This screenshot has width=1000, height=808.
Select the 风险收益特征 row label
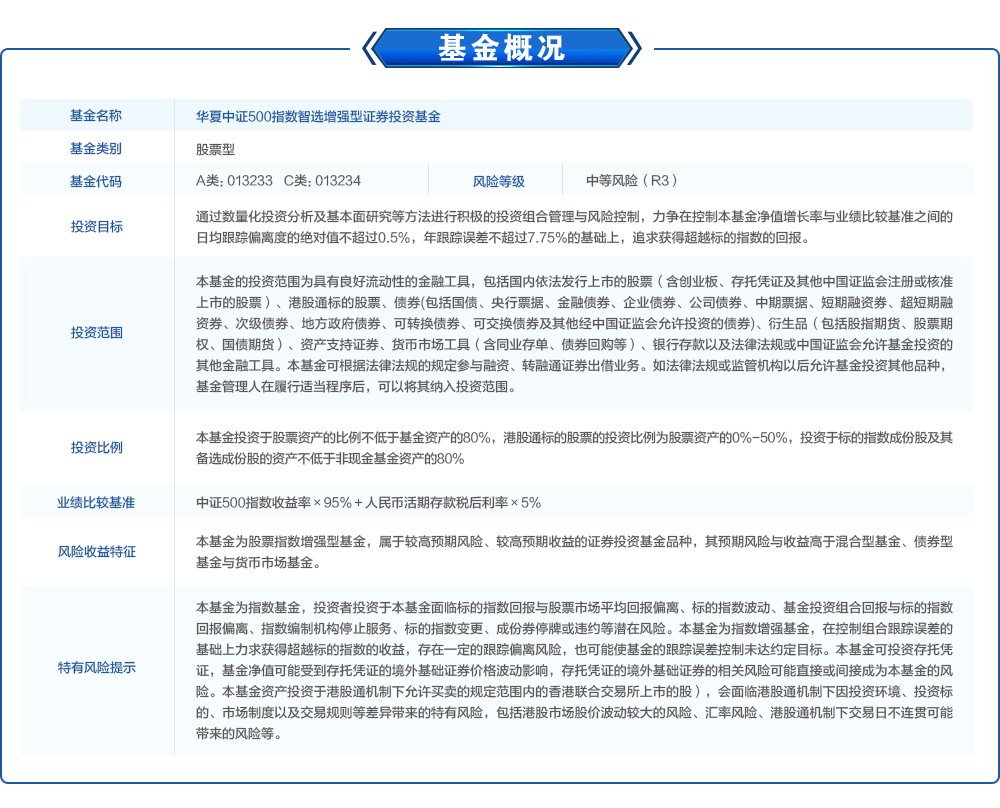point(96,551)
